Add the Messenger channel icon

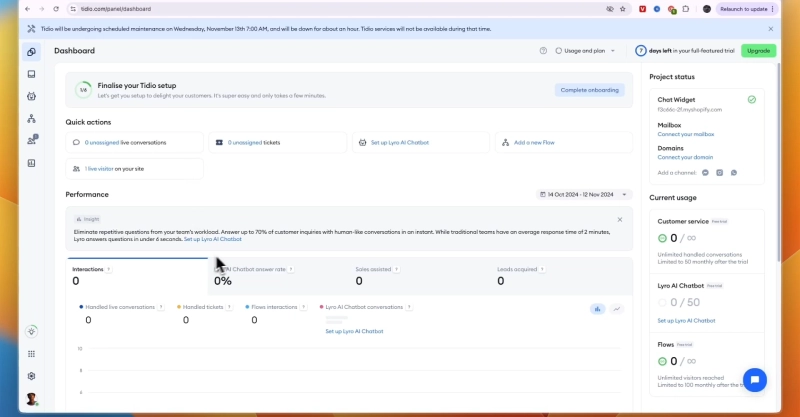click(x=705, y=173)
